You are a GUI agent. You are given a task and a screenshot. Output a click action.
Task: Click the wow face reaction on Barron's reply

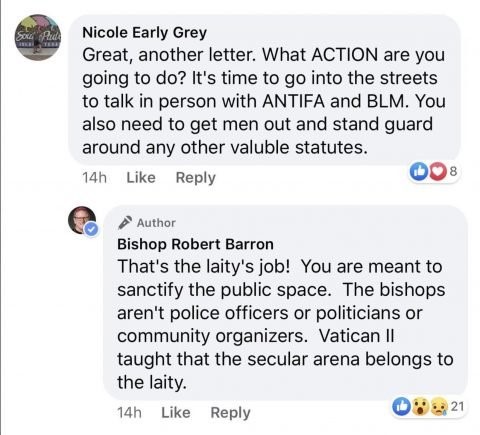(x=420, y=407)
